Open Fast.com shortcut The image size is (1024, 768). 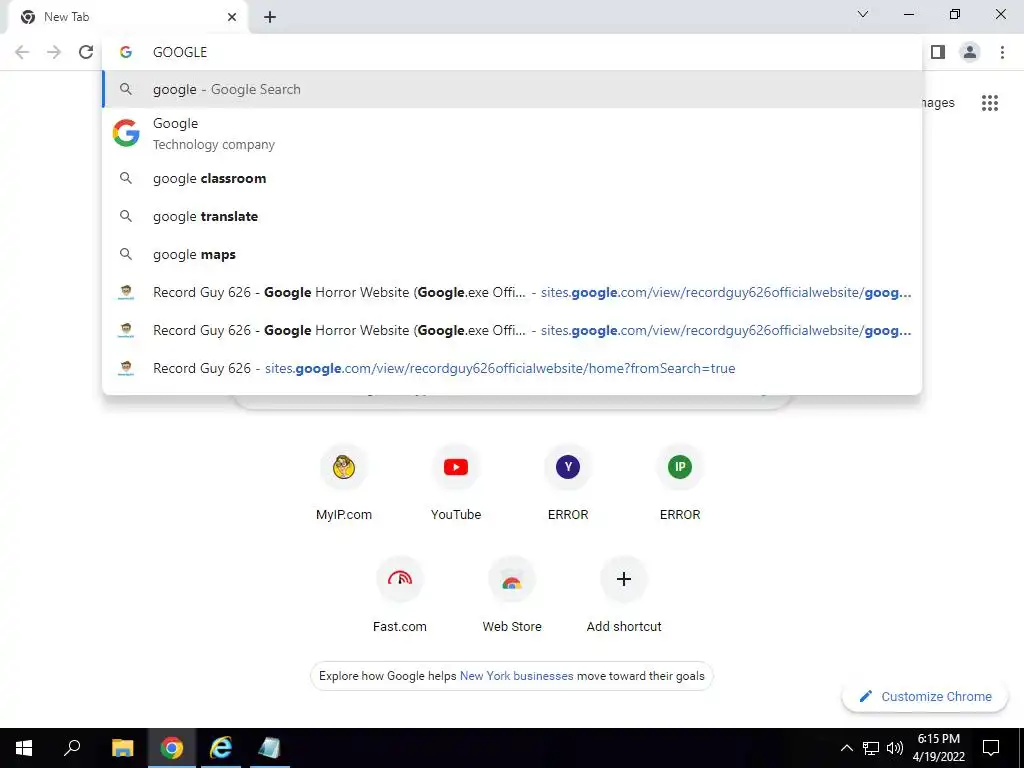click(x=400, y=596)
